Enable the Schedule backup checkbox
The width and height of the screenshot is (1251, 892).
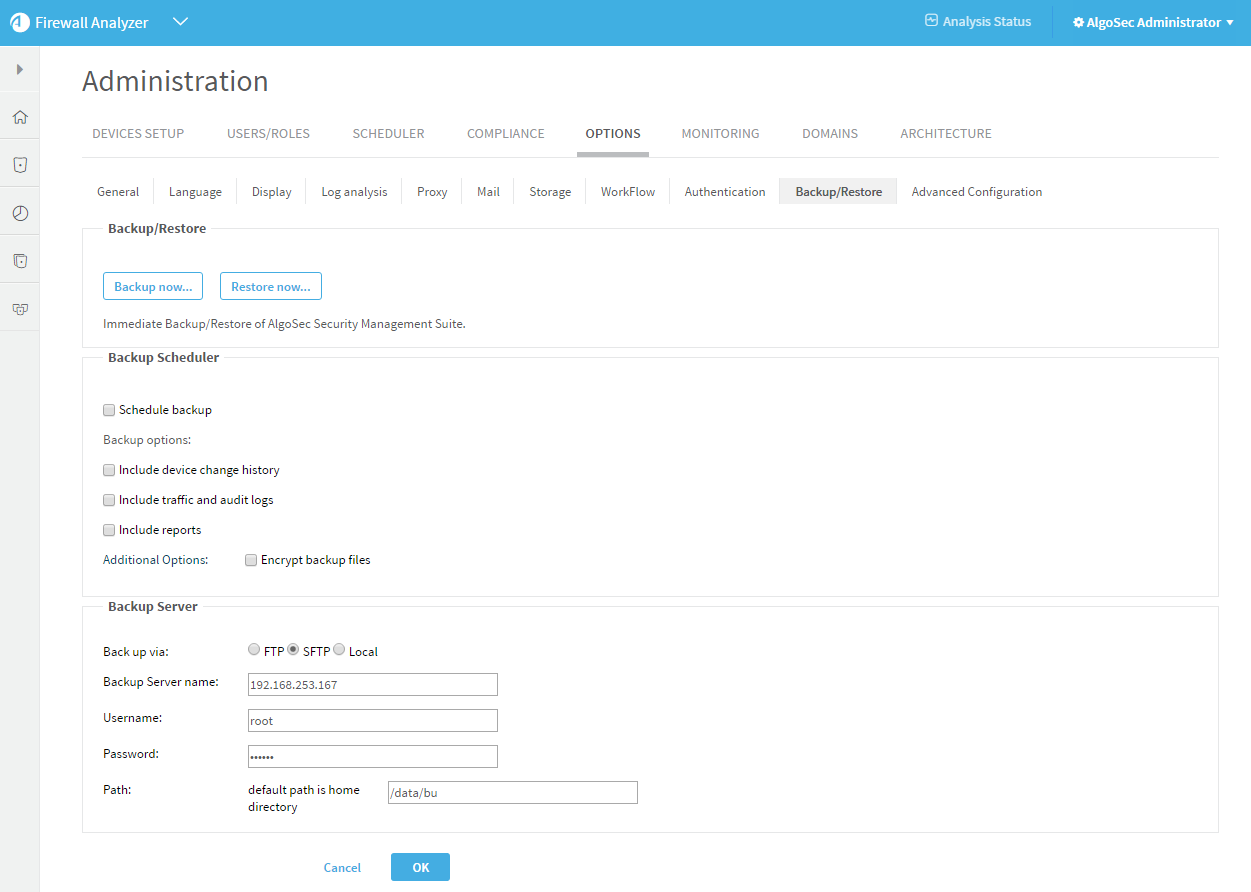pyautogui.click(x=109, y=410)
